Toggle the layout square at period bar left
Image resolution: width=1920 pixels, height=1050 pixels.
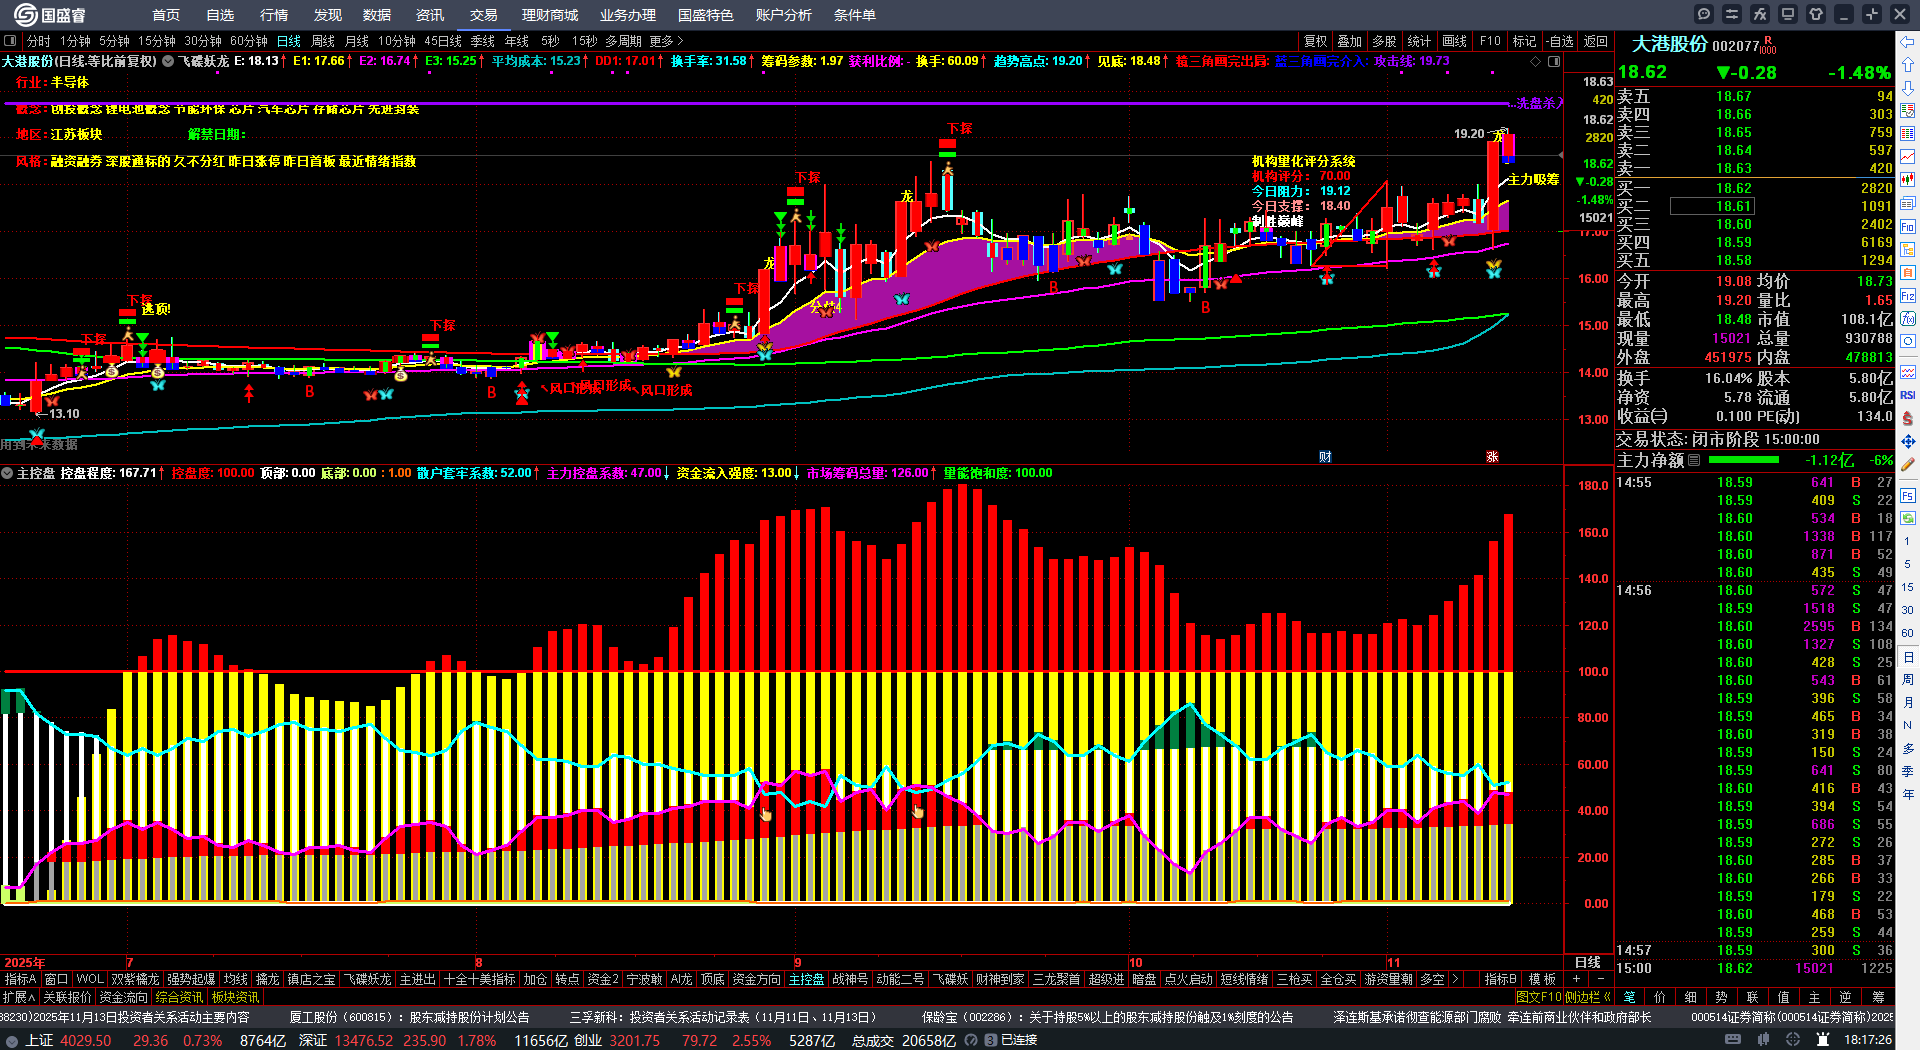tap(10, 41)
